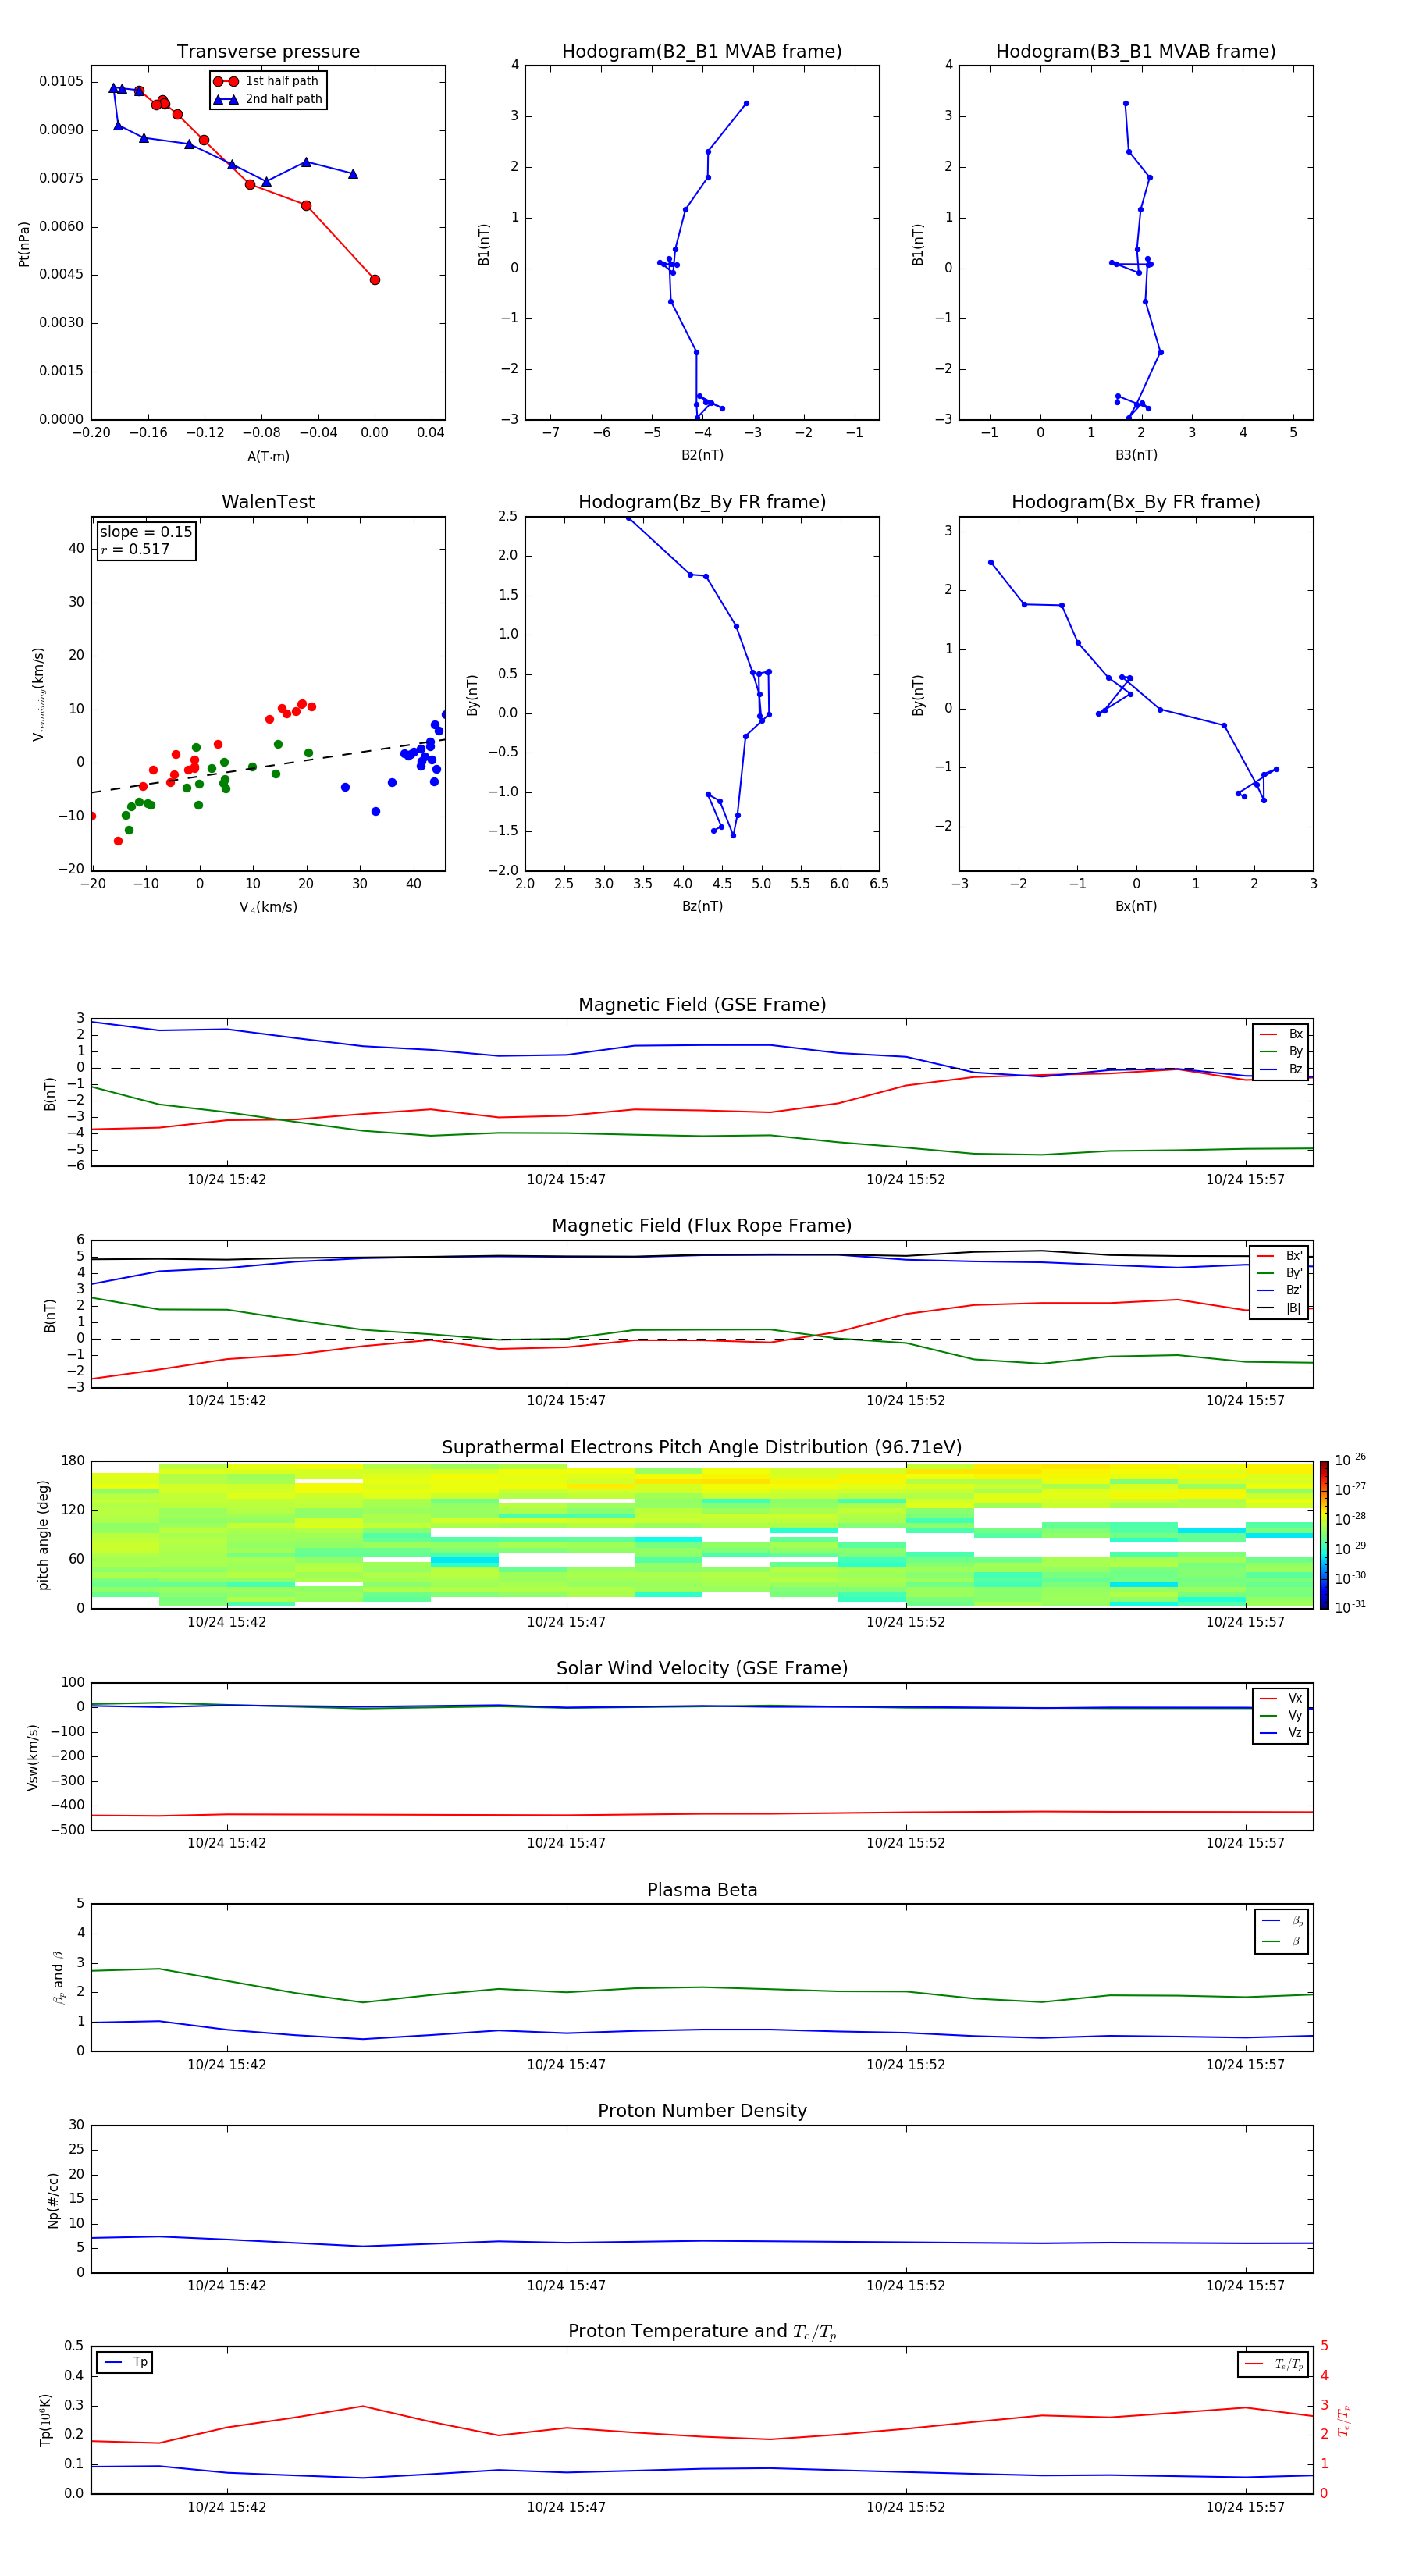Viewport: 1405px width, 2576px height.
Task: Click '10/24 15:52' tick under Plasma Beta
Action: (x=905, y=2065)
